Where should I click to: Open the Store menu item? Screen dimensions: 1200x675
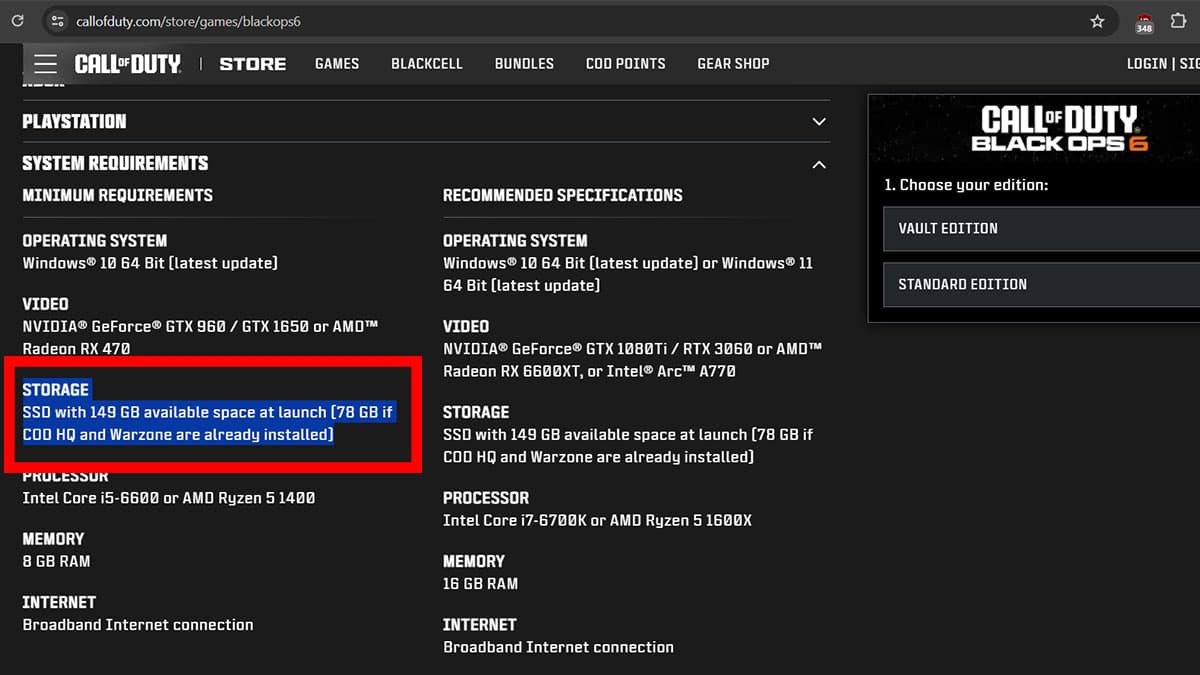(x=252, y=63)
